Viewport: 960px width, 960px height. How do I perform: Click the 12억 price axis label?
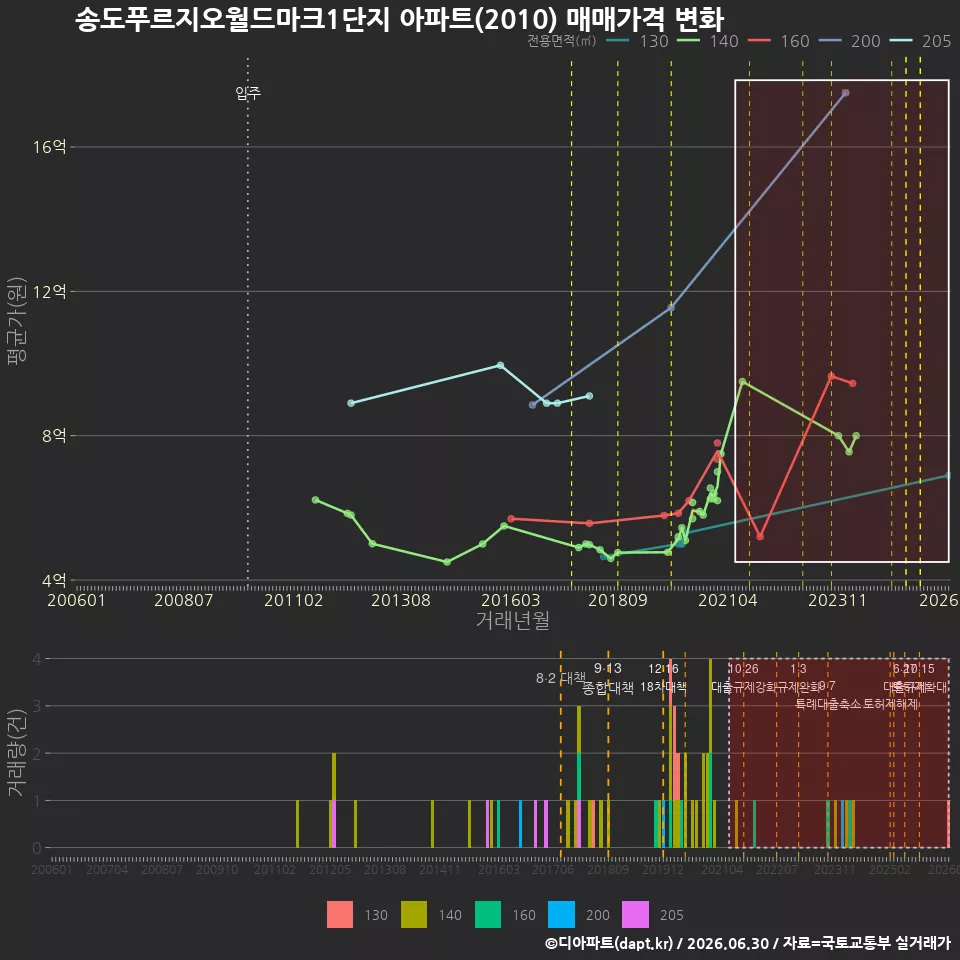pyautogui.click(x=50, y=291)
